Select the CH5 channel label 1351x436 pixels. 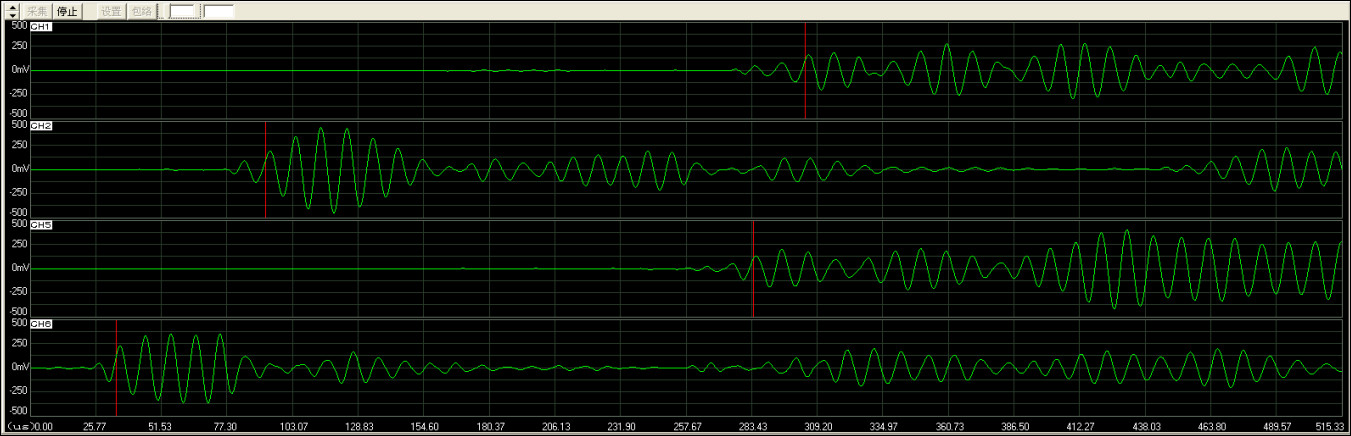pos(42,225)
